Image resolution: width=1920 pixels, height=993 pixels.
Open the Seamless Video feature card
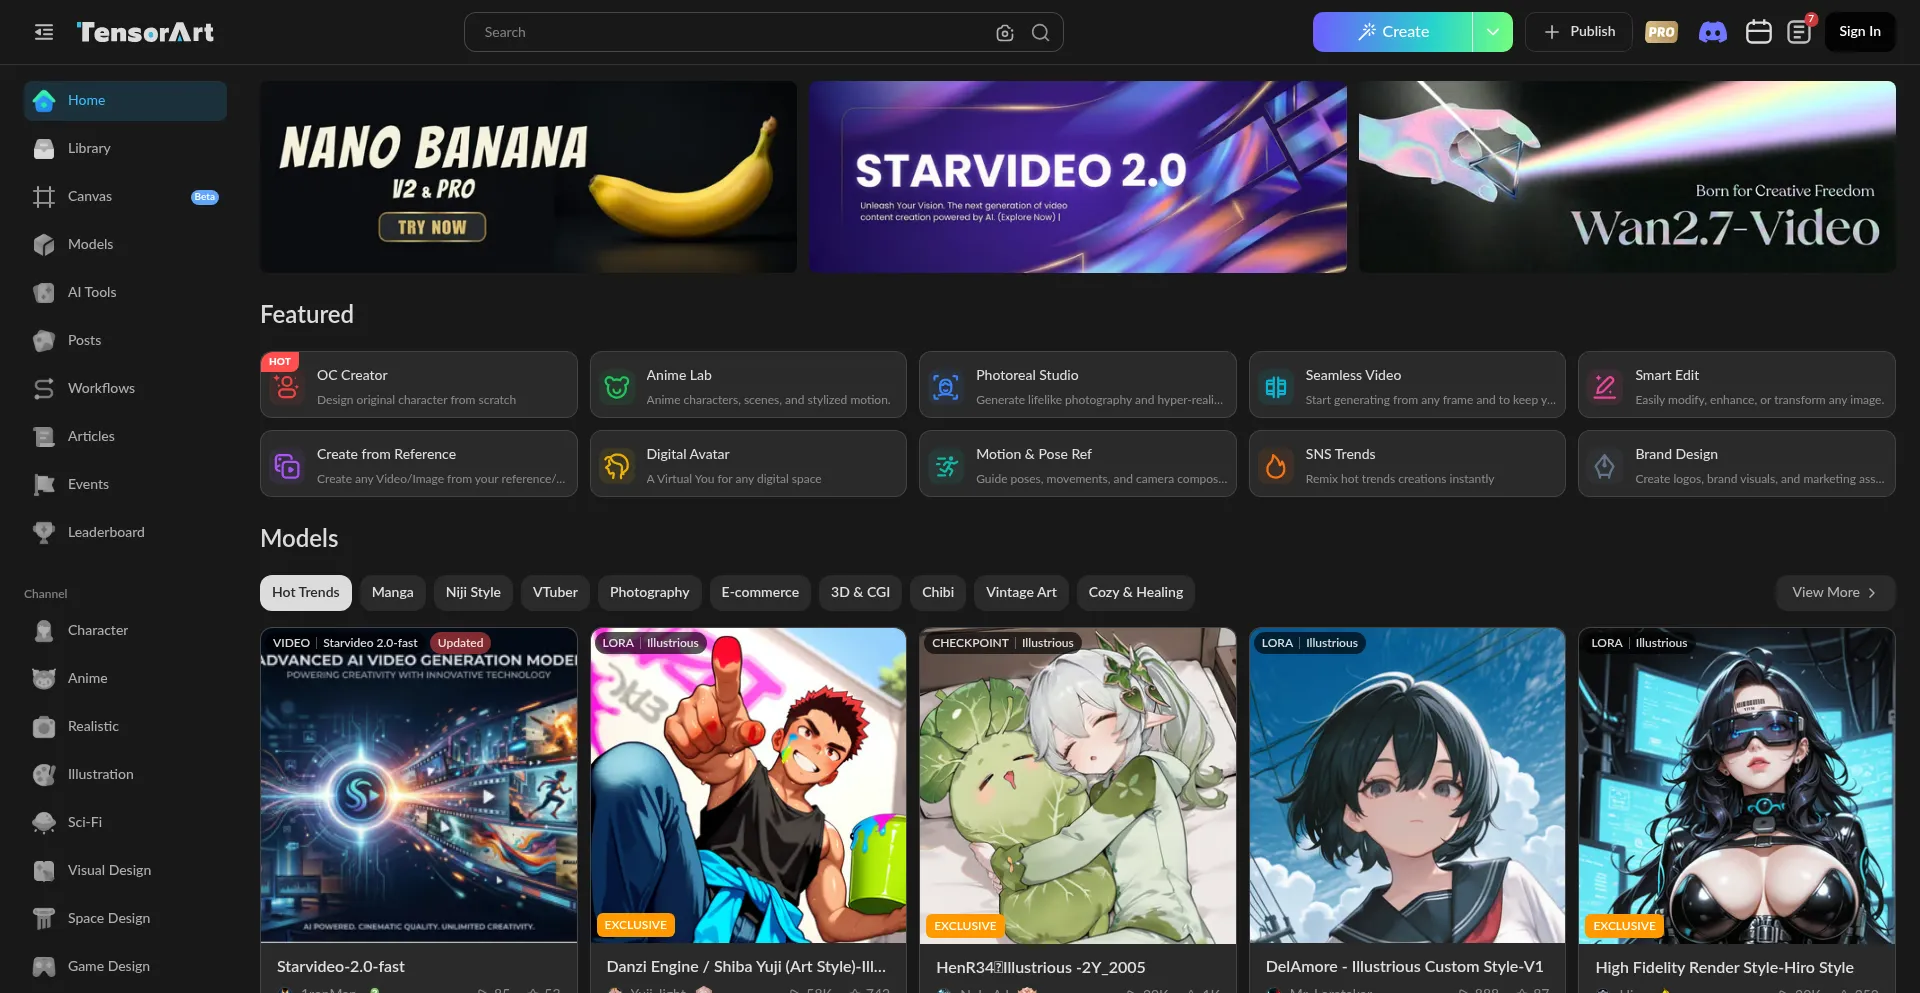coord(1407,385)
